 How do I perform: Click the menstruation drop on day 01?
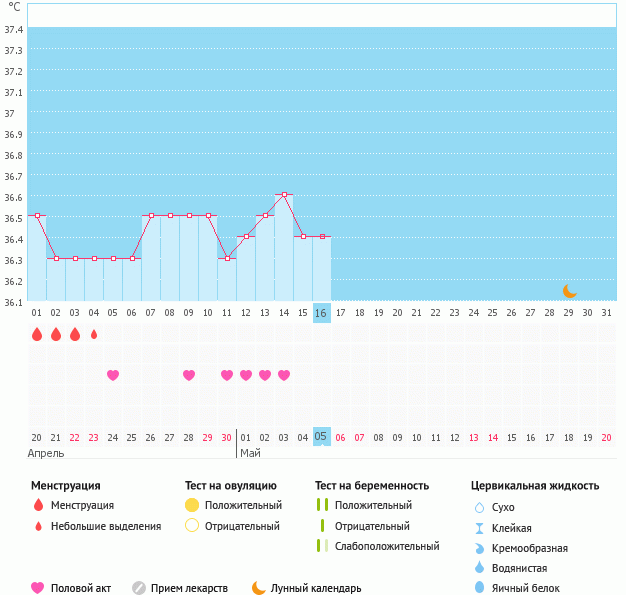coord(37,334)
